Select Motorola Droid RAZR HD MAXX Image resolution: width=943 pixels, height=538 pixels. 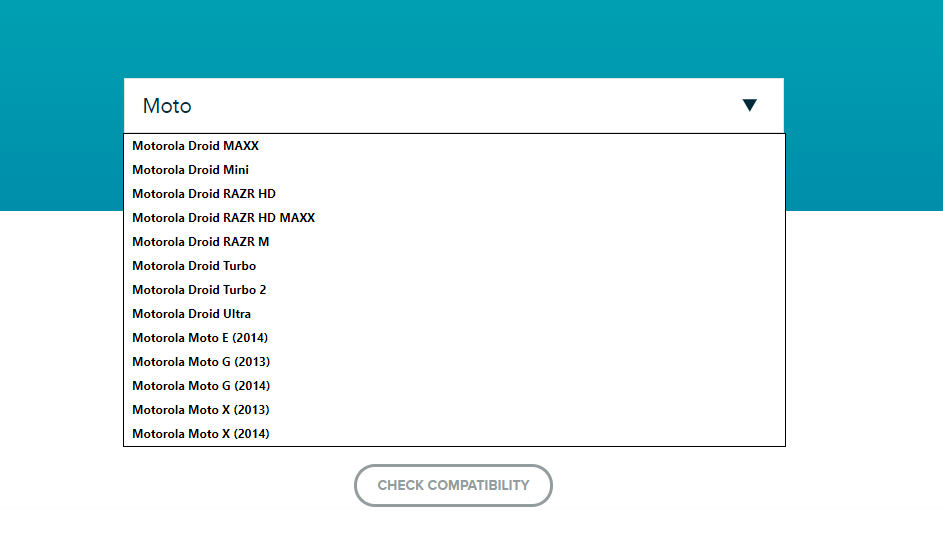pos(454,218)
